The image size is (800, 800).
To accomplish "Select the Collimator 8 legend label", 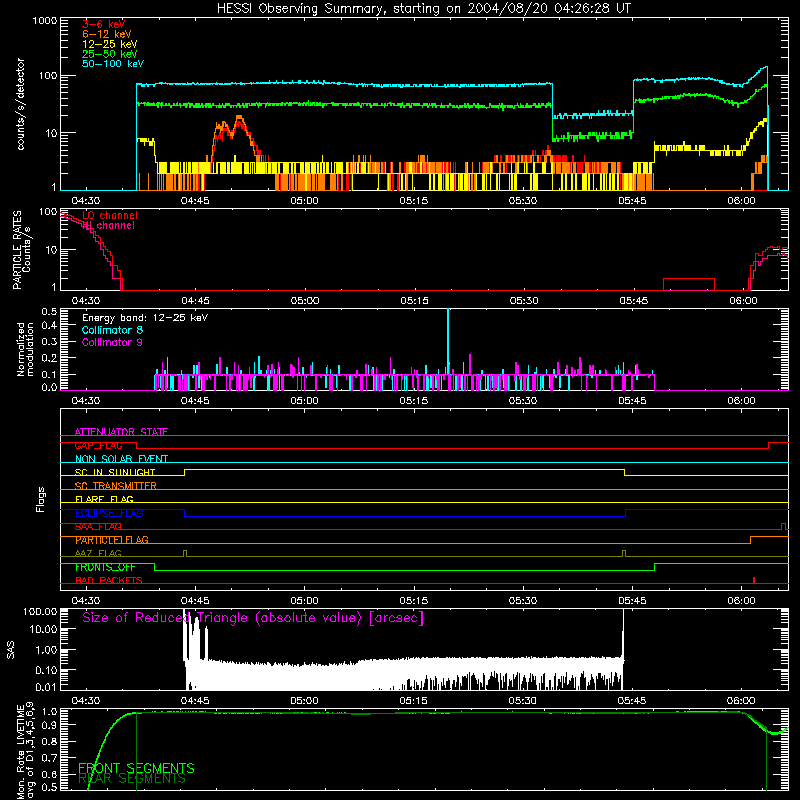I will click(x=112, y=330).
